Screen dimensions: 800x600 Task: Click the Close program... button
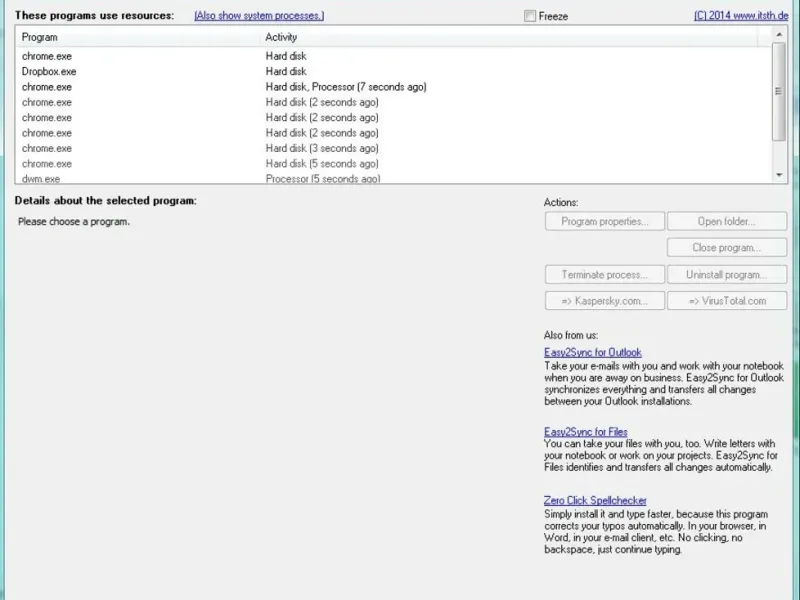coord(727,247)
